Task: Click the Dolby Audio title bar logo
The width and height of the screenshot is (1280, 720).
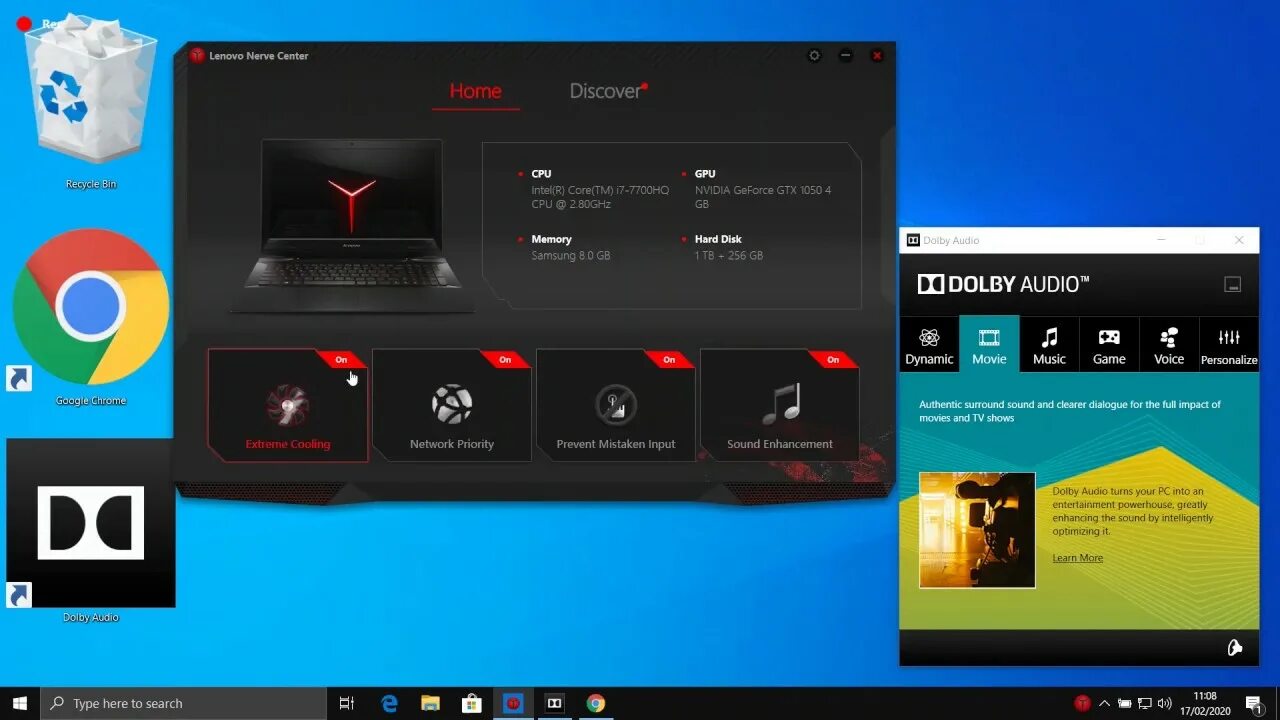Action: coord(912,240)
